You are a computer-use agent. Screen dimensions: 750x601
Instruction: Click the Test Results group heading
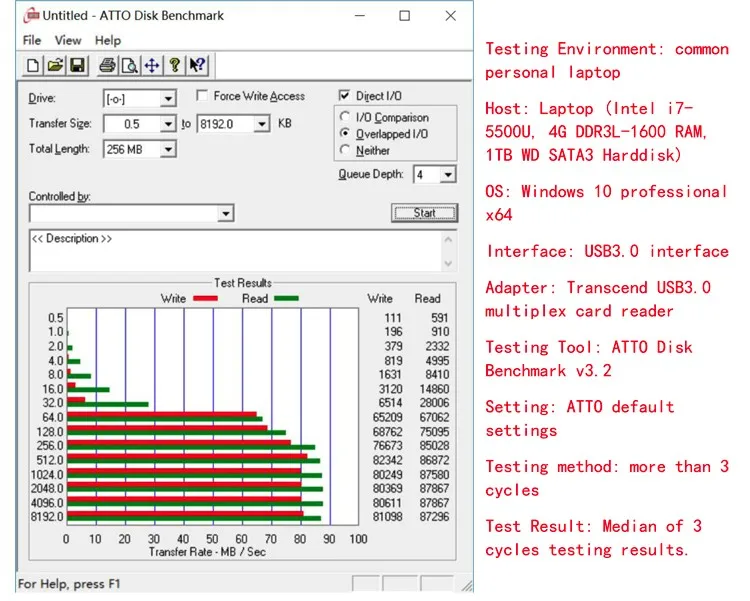click(x=243, y=283)
